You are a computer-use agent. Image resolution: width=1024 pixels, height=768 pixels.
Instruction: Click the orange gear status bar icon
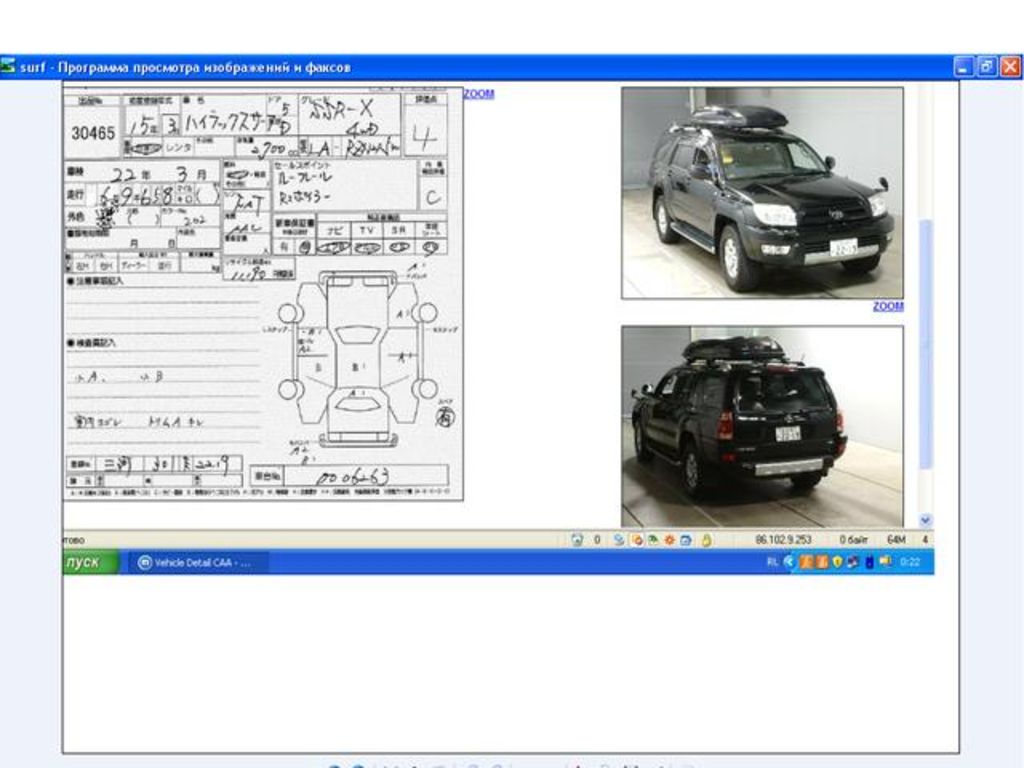click(669, 540)
